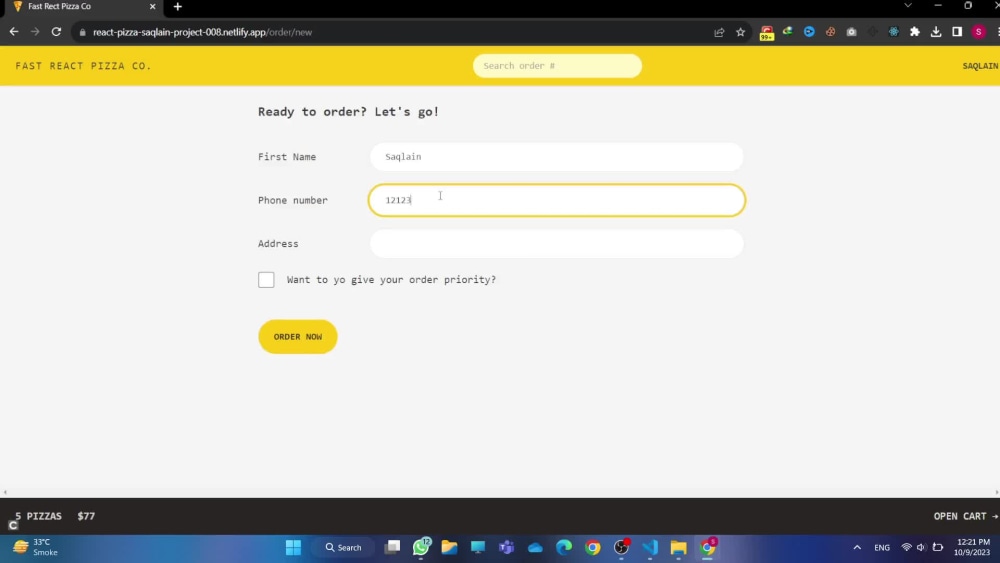
Task: Open the red extension with 99+ badge
Action: [x=767, y=33]
